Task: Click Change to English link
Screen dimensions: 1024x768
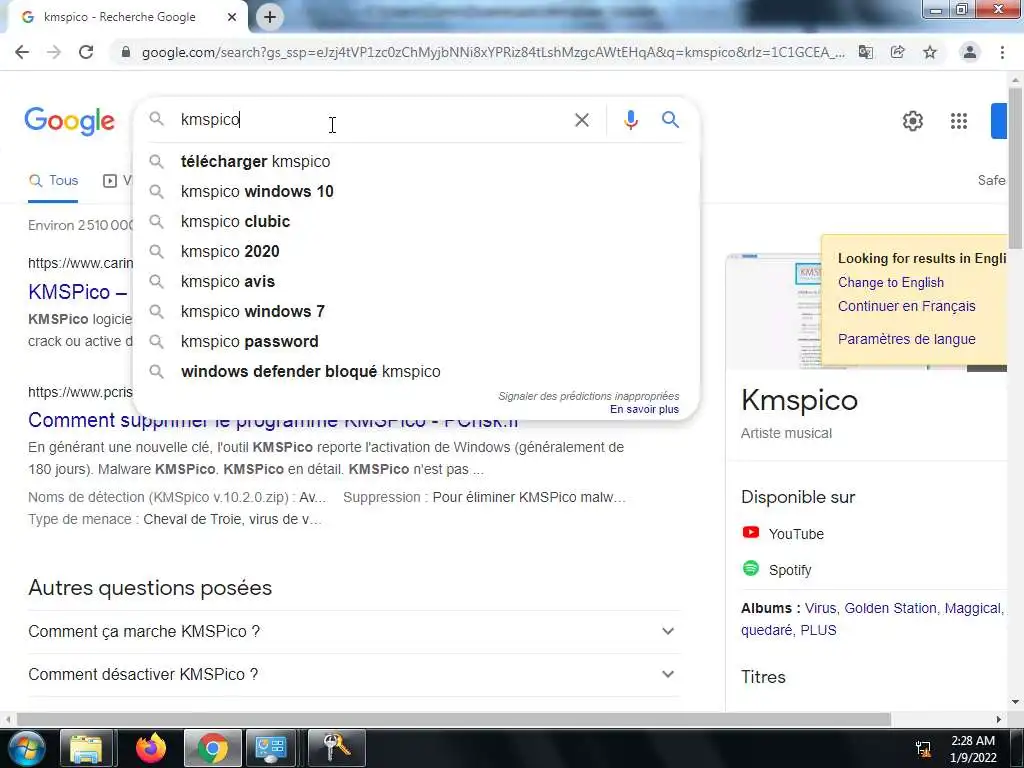Action: point(890,283)
